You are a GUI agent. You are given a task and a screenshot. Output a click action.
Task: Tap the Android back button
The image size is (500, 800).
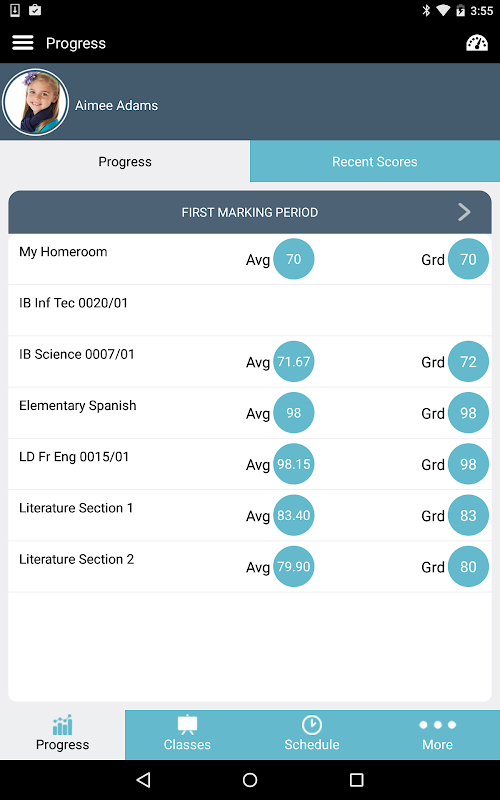click(144, 780)
